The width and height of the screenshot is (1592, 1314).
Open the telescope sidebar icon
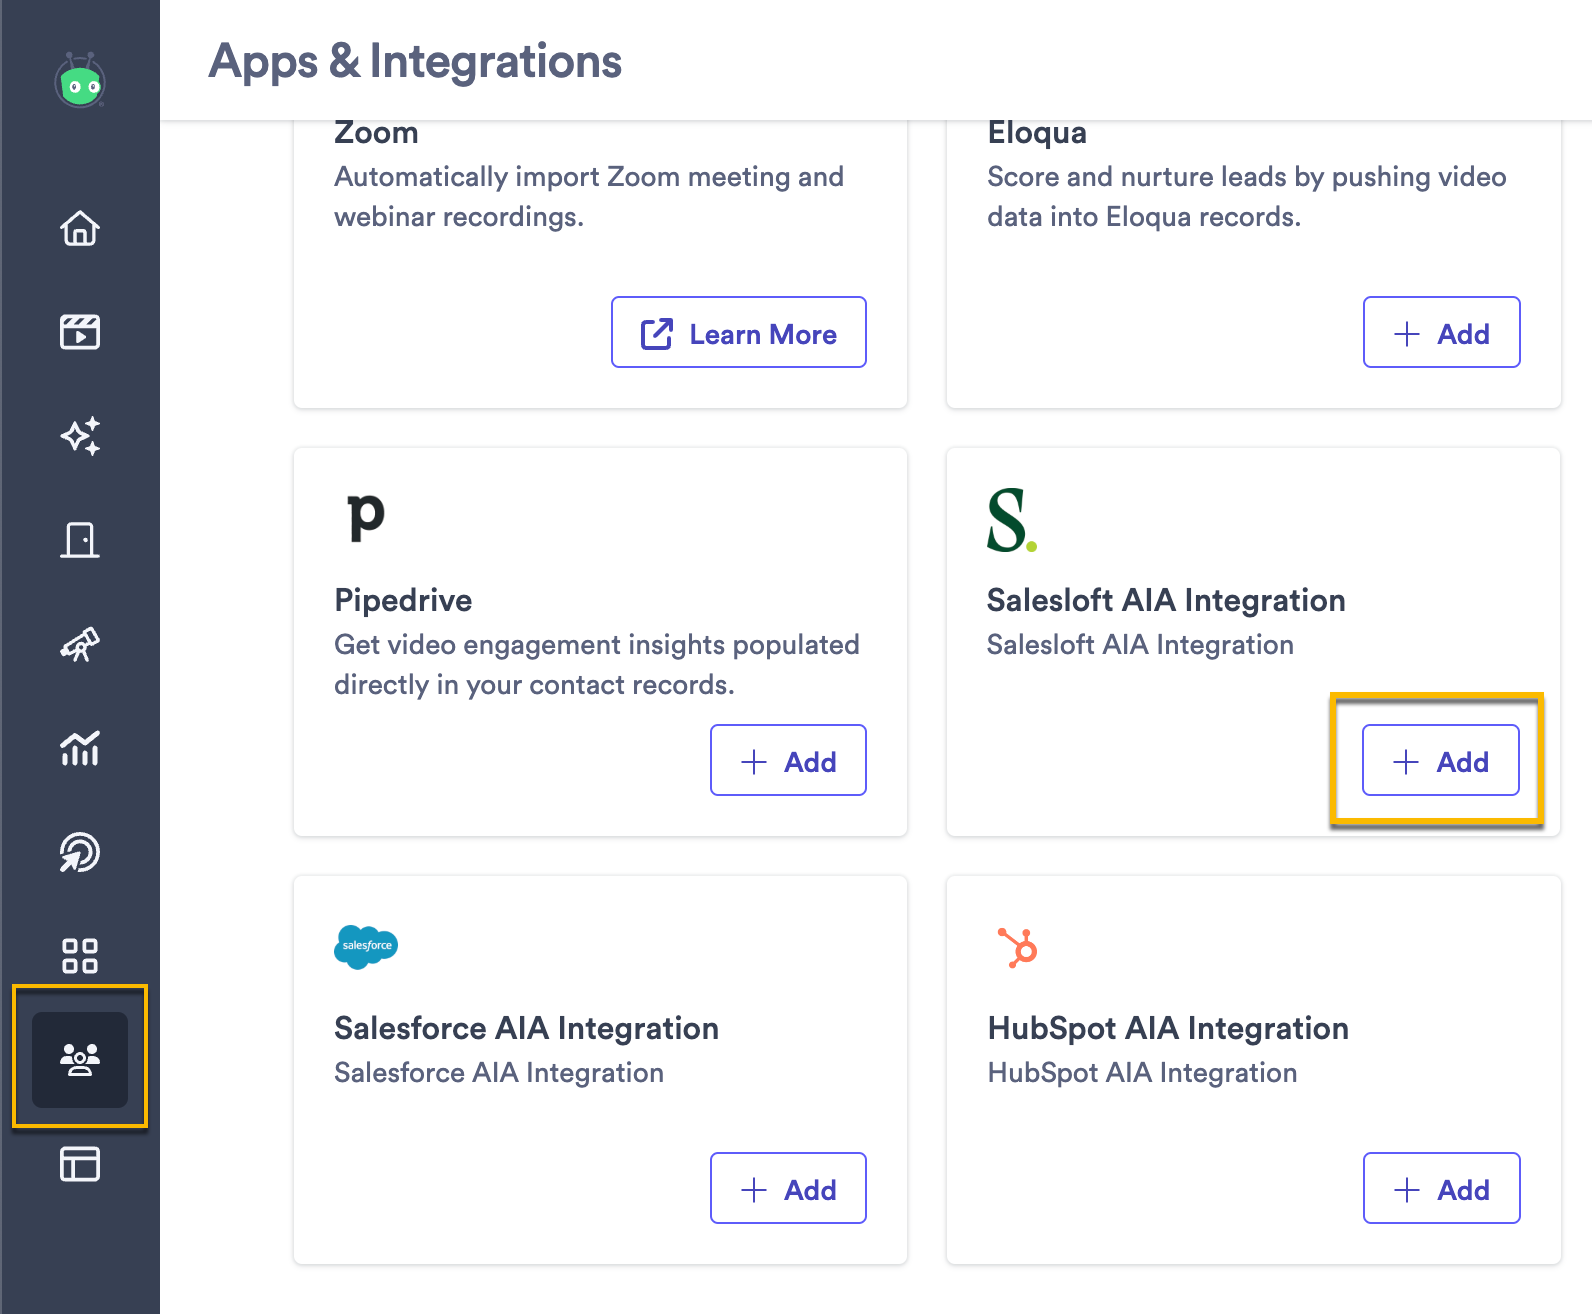pyautogui.click(x=80, y=644)
